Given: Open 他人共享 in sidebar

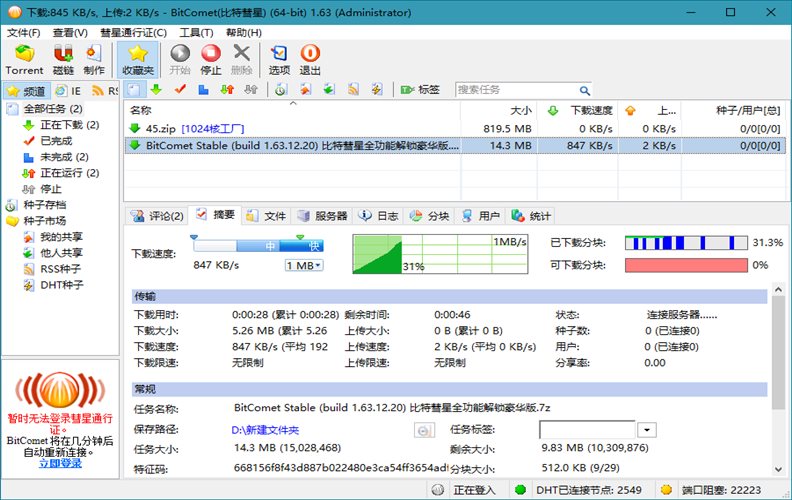Looking at the screenshot, I should coord(61,253).
